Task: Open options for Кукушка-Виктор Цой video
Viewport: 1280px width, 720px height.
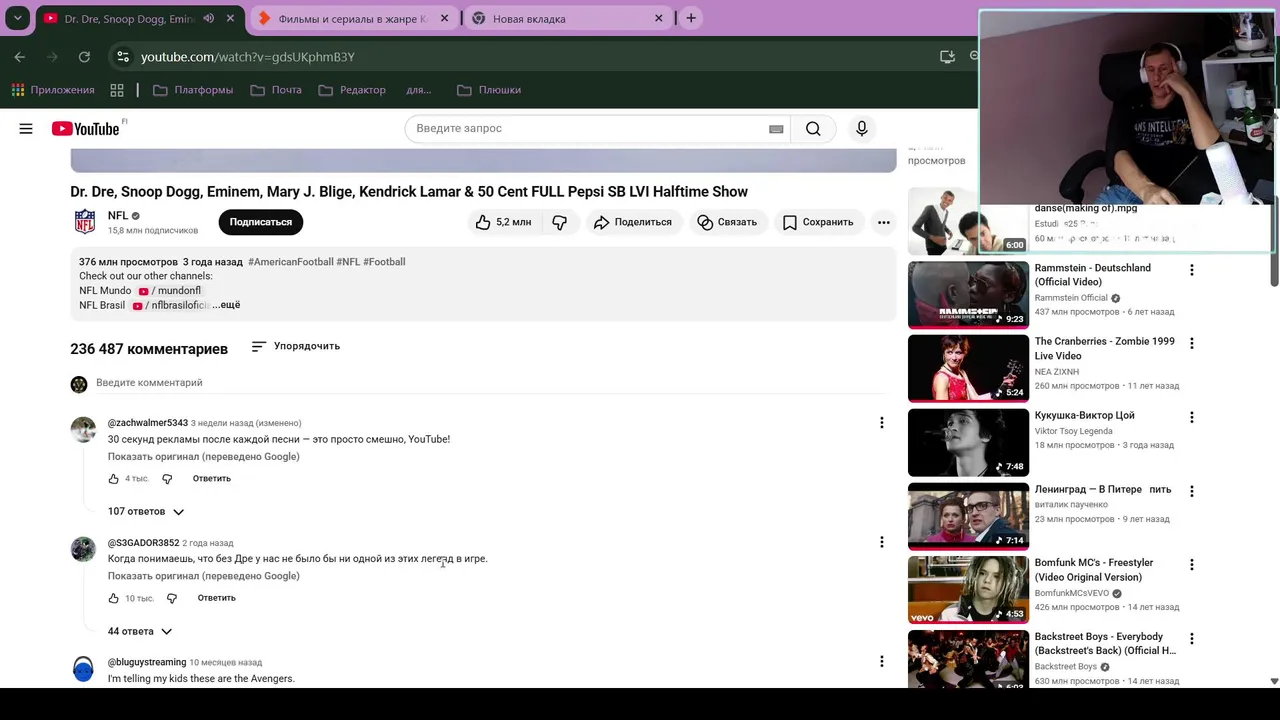Action: click(1191, 417)
